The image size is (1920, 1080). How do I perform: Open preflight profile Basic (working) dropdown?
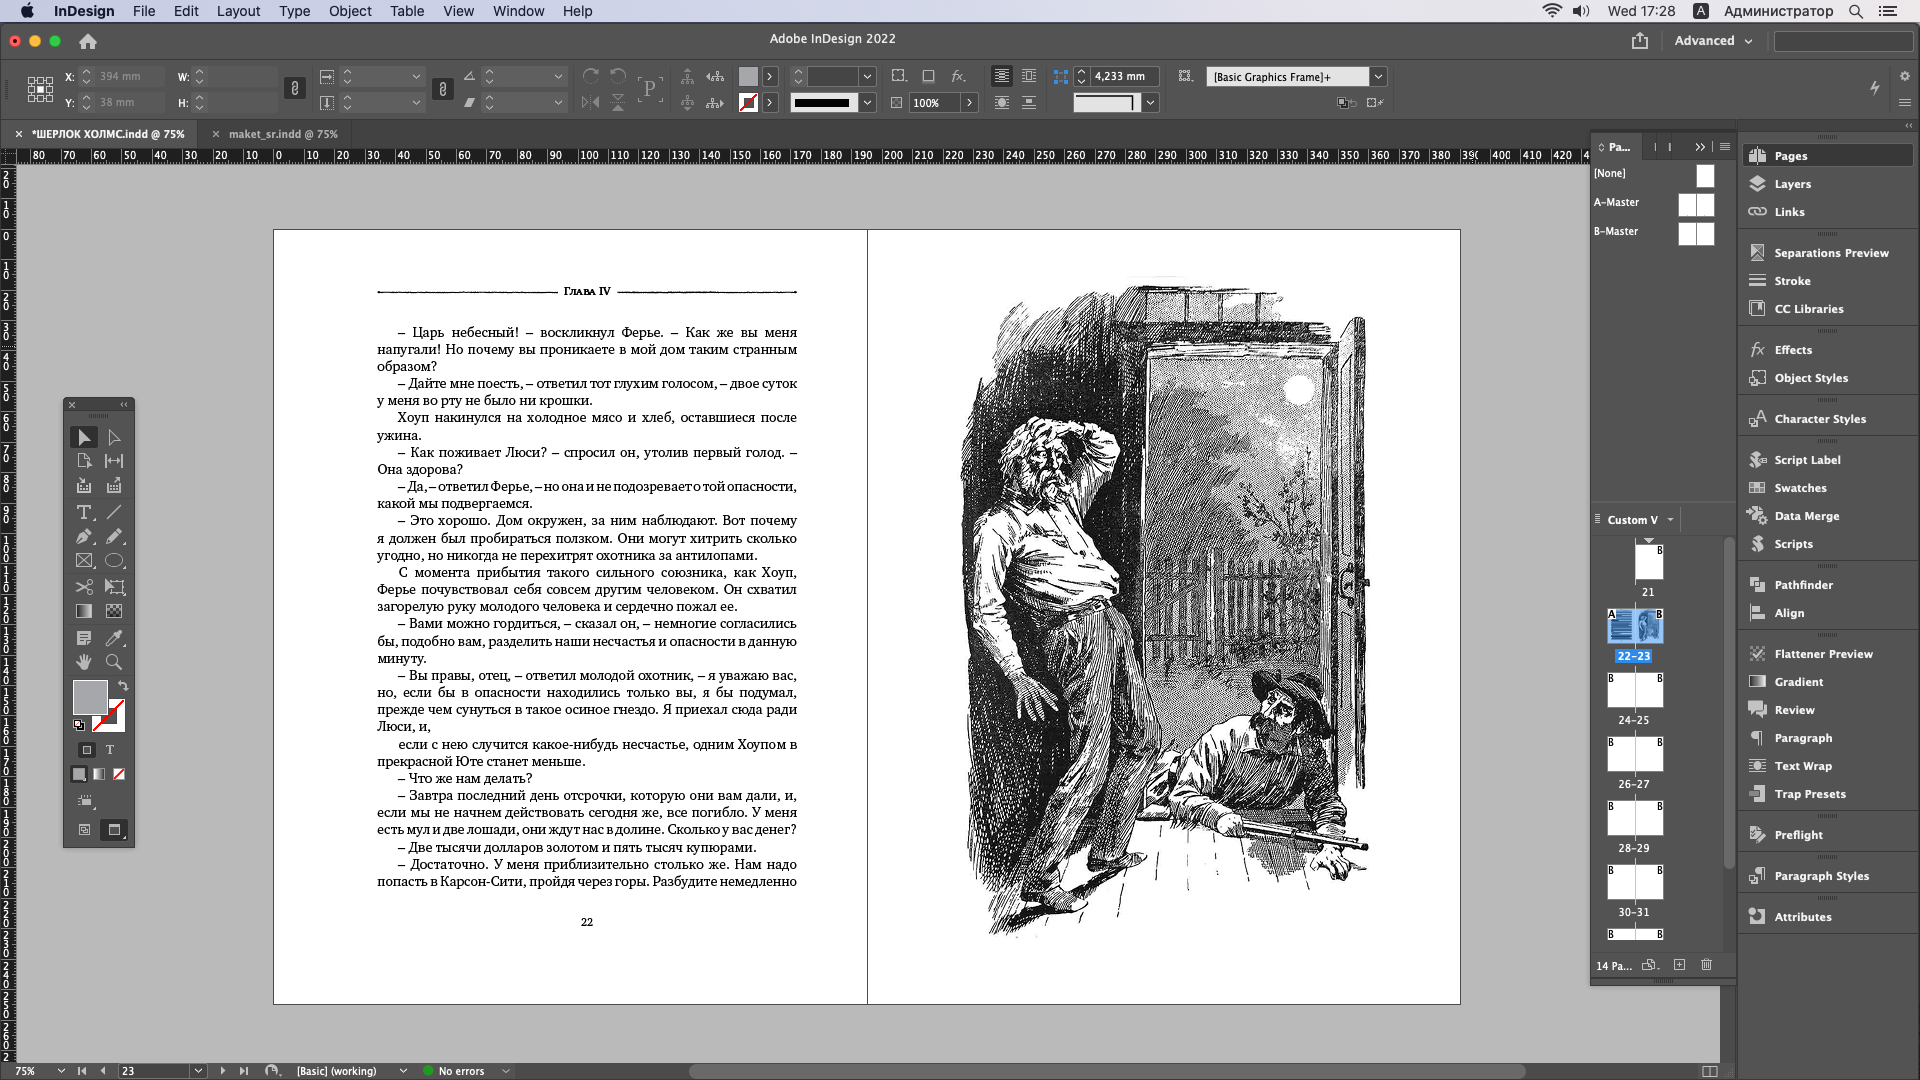403,1071
